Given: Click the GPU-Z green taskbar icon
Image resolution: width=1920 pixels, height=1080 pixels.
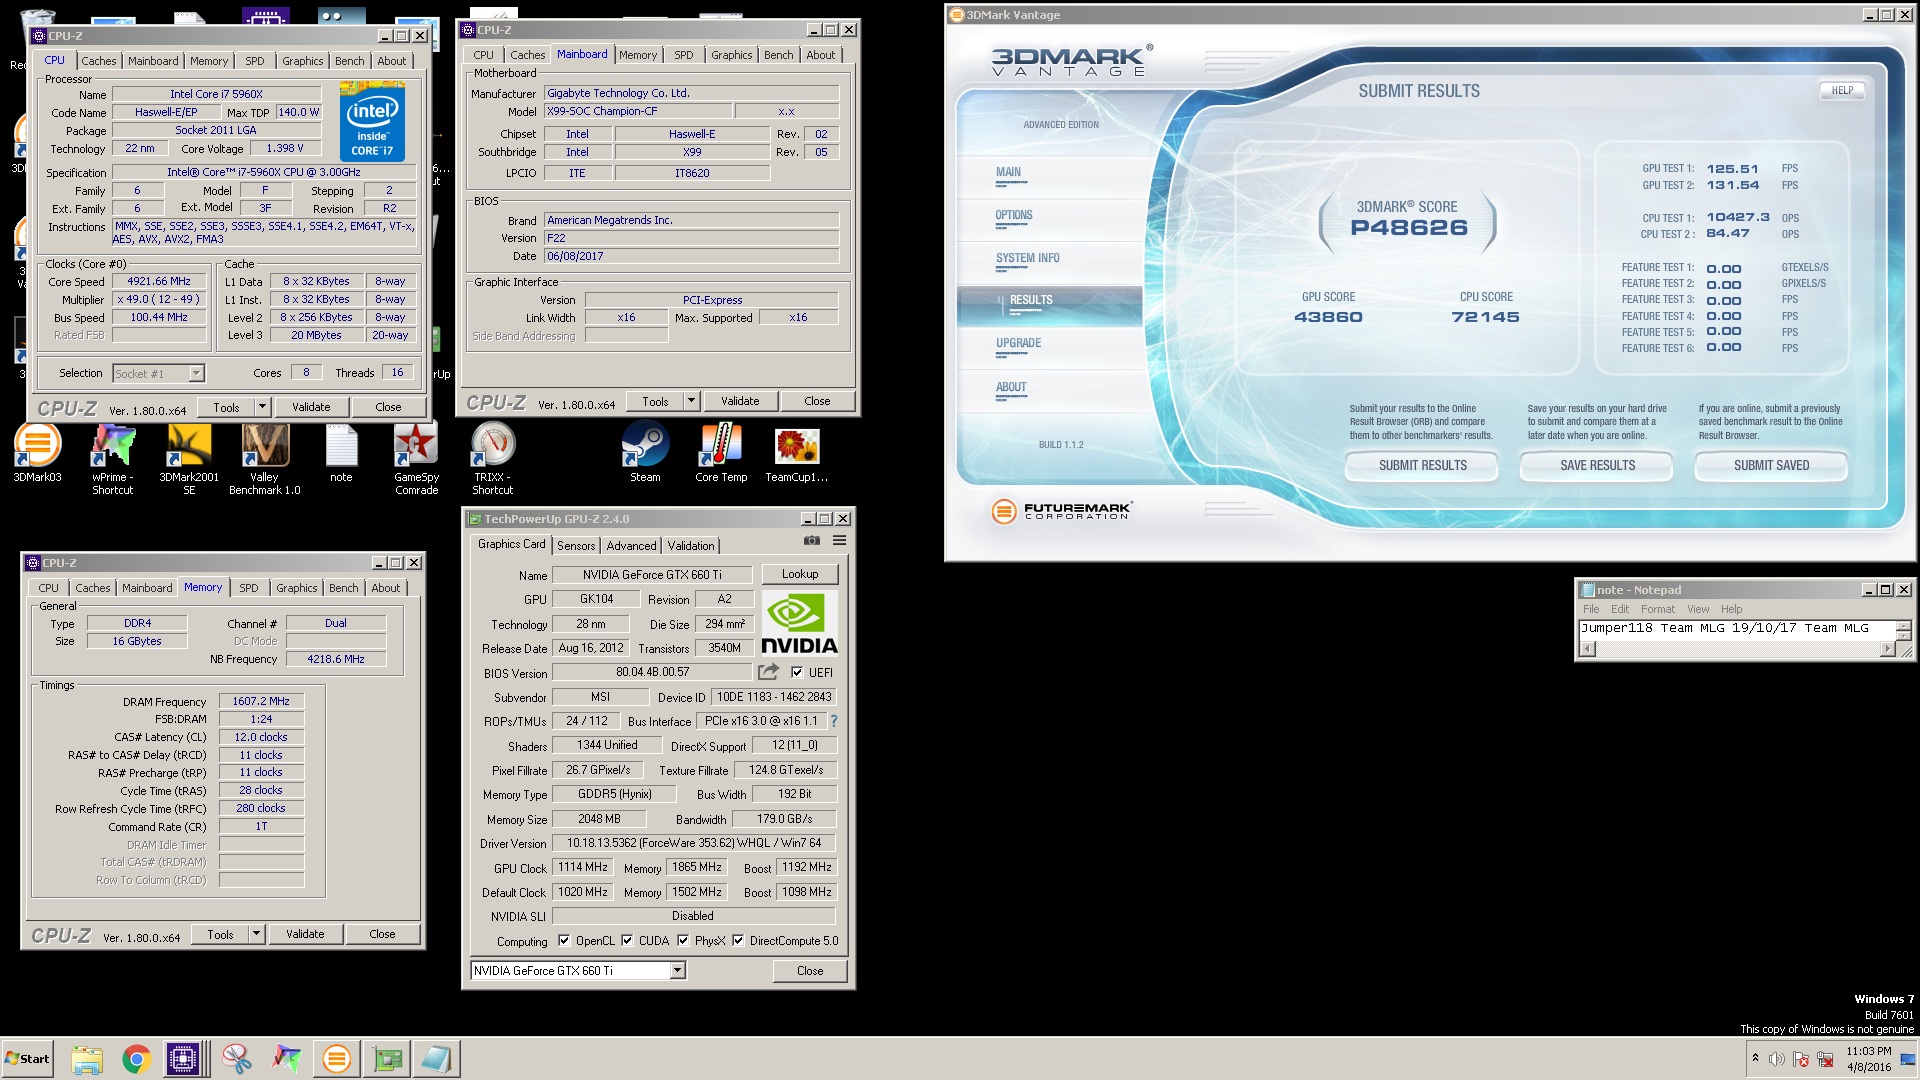Looking at the screenshot, I should [x=387, y=1059].
